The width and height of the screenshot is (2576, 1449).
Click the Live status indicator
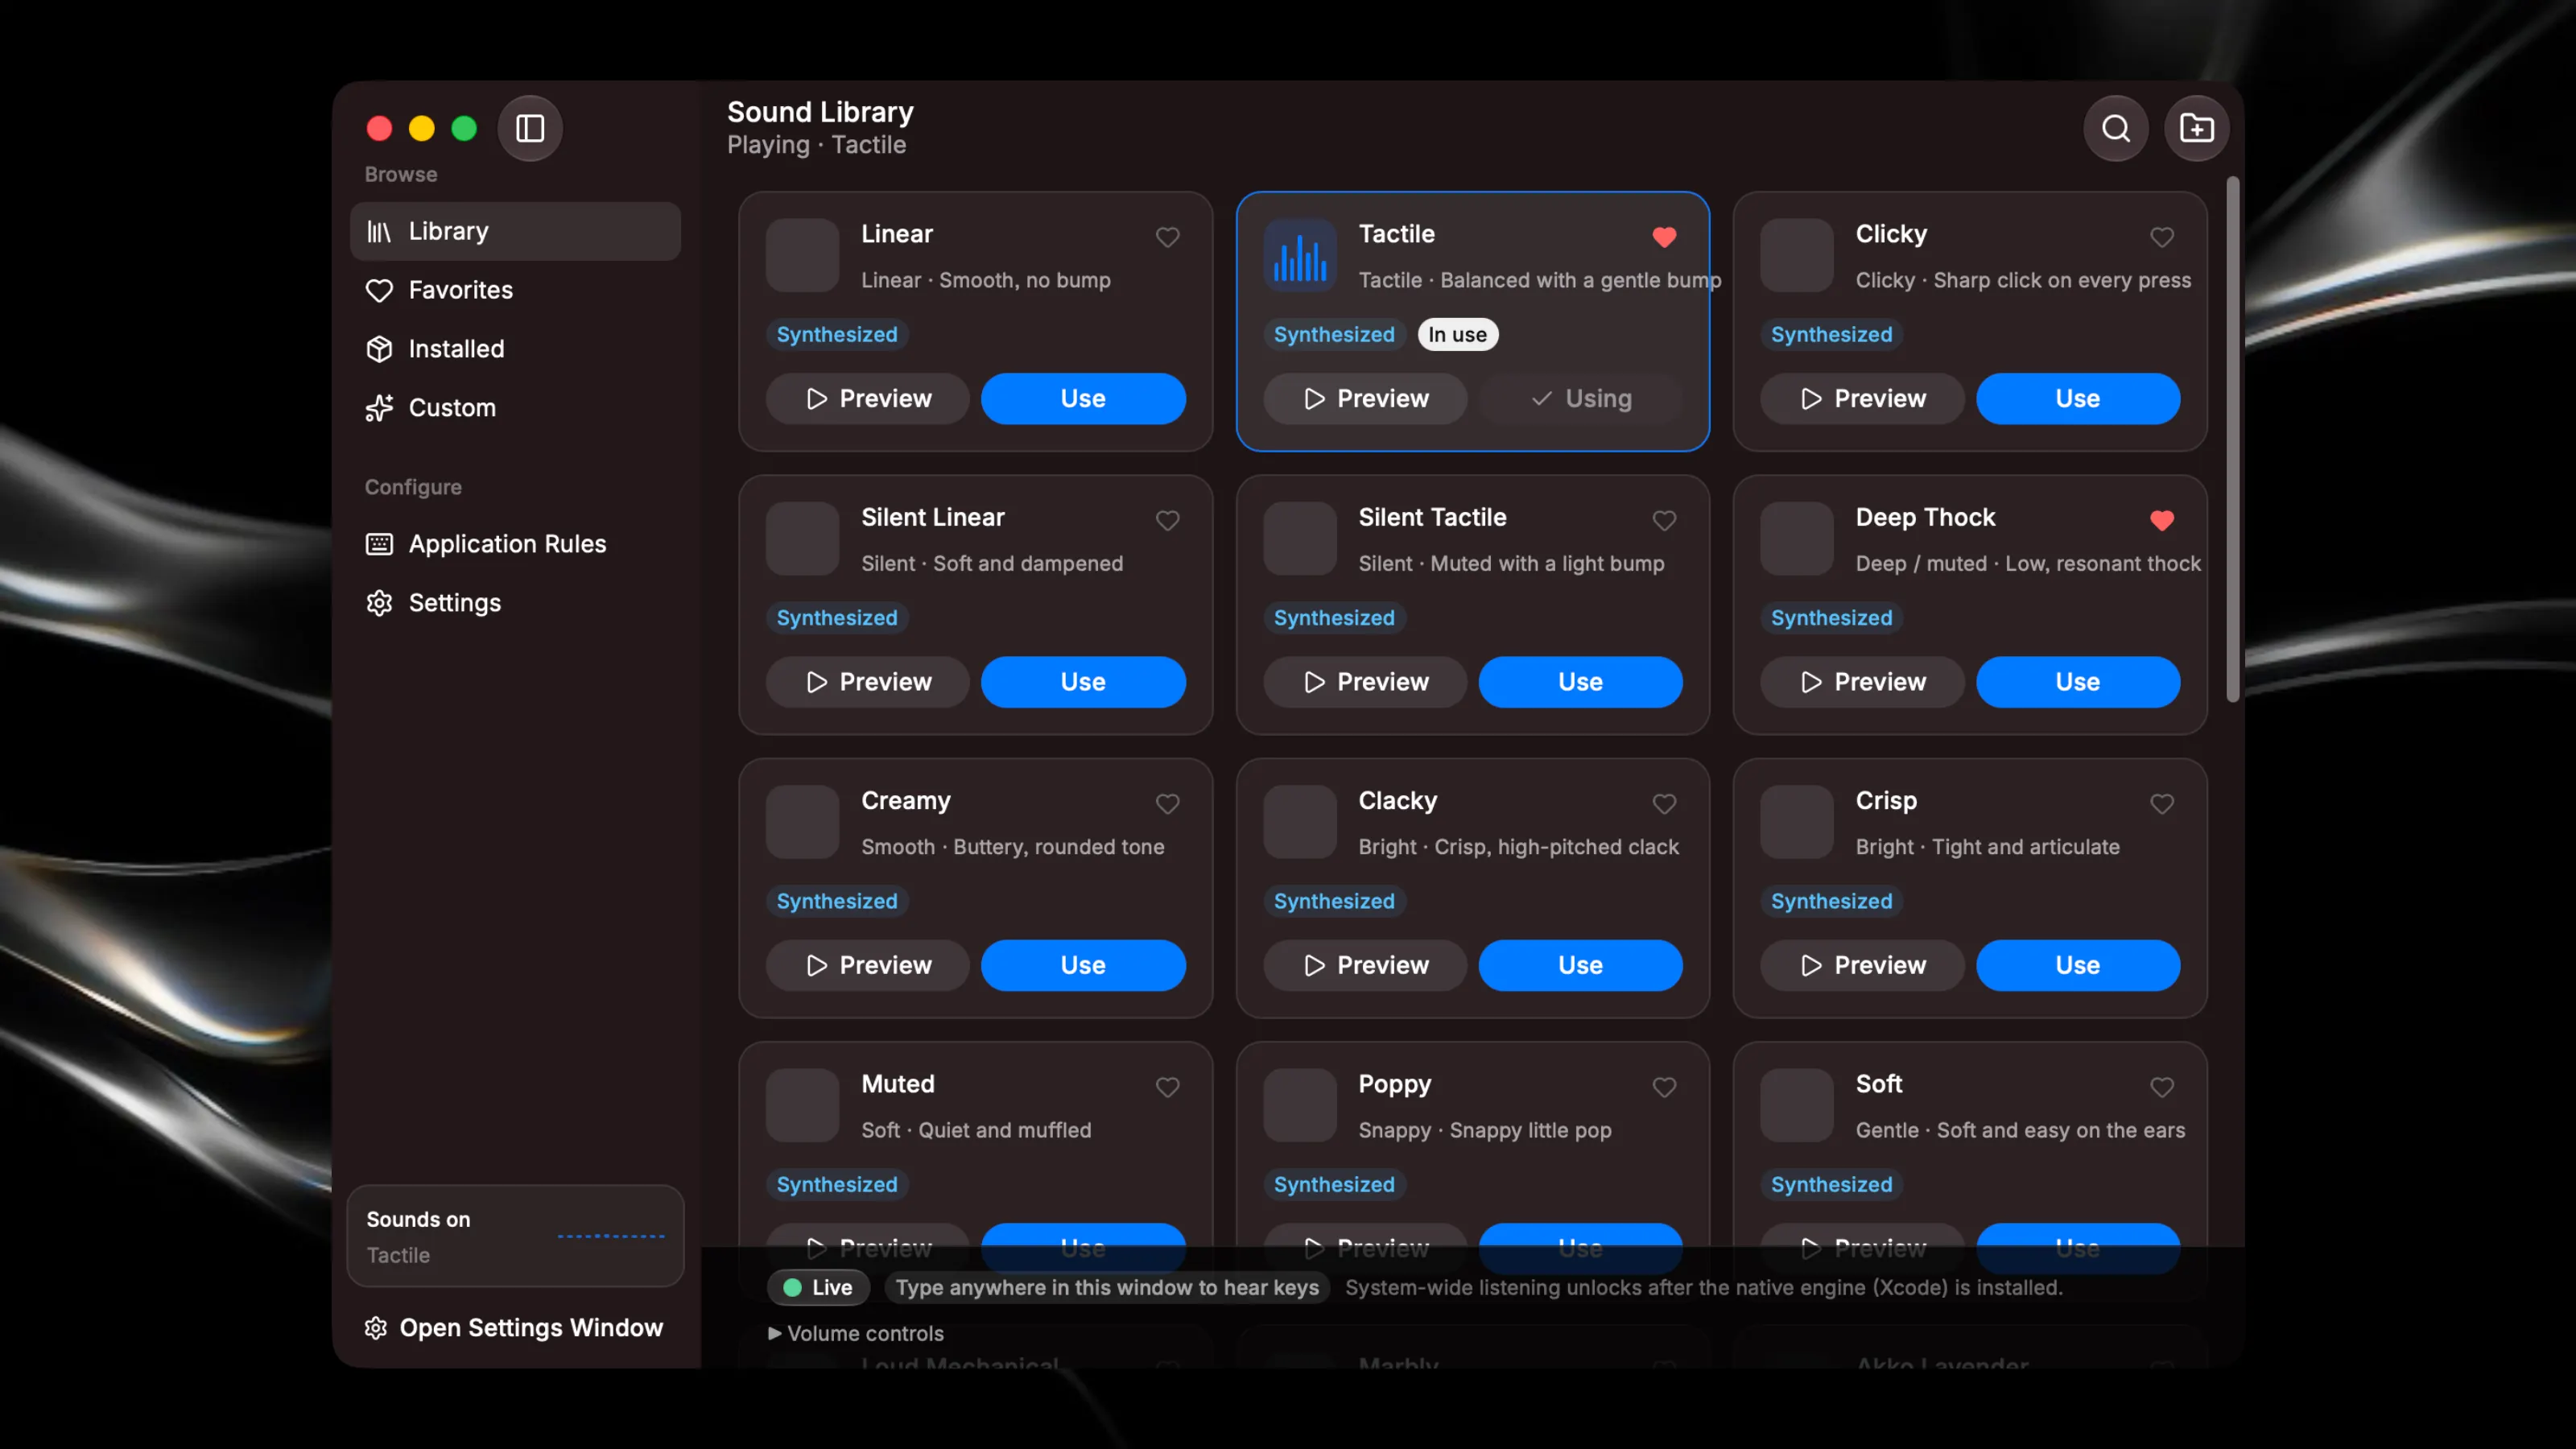tap(818, 1288)
